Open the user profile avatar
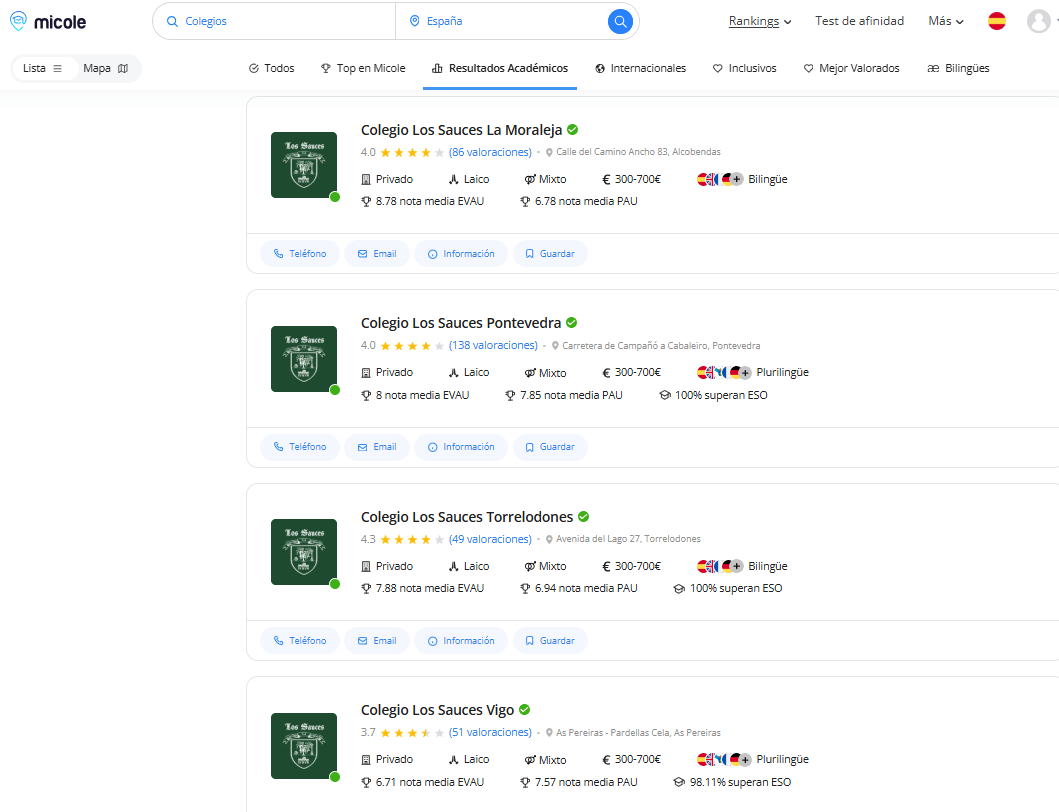Screen dimensions: 1059x812 pos(1038,21)
